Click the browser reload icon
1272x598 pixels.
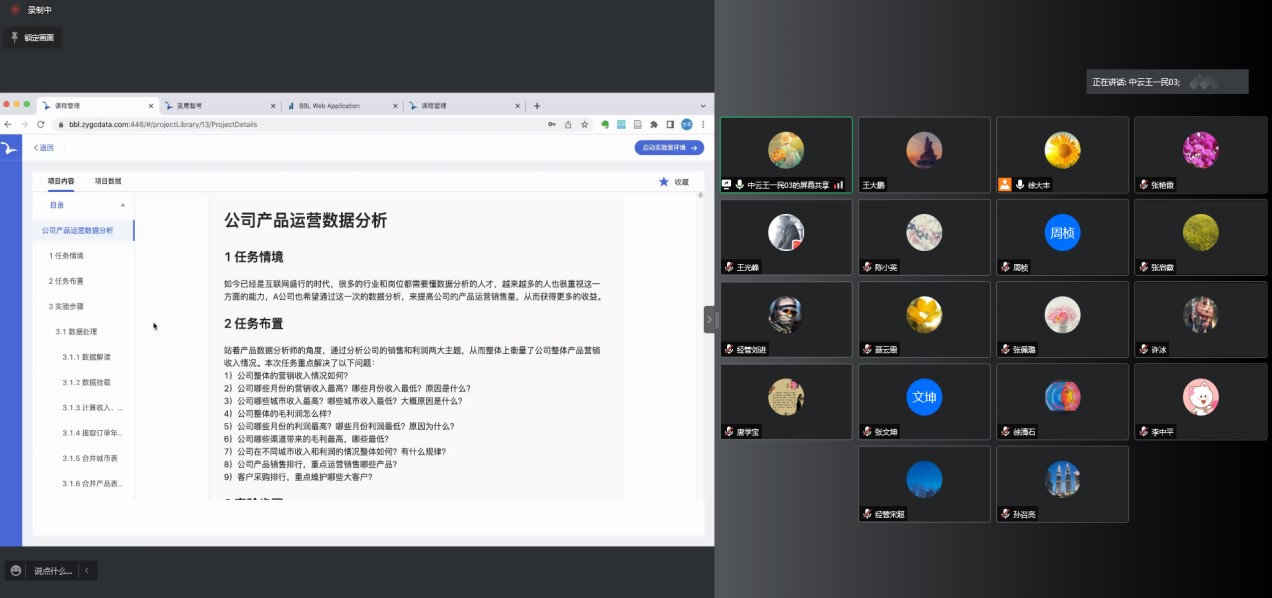tap(41, 124)
